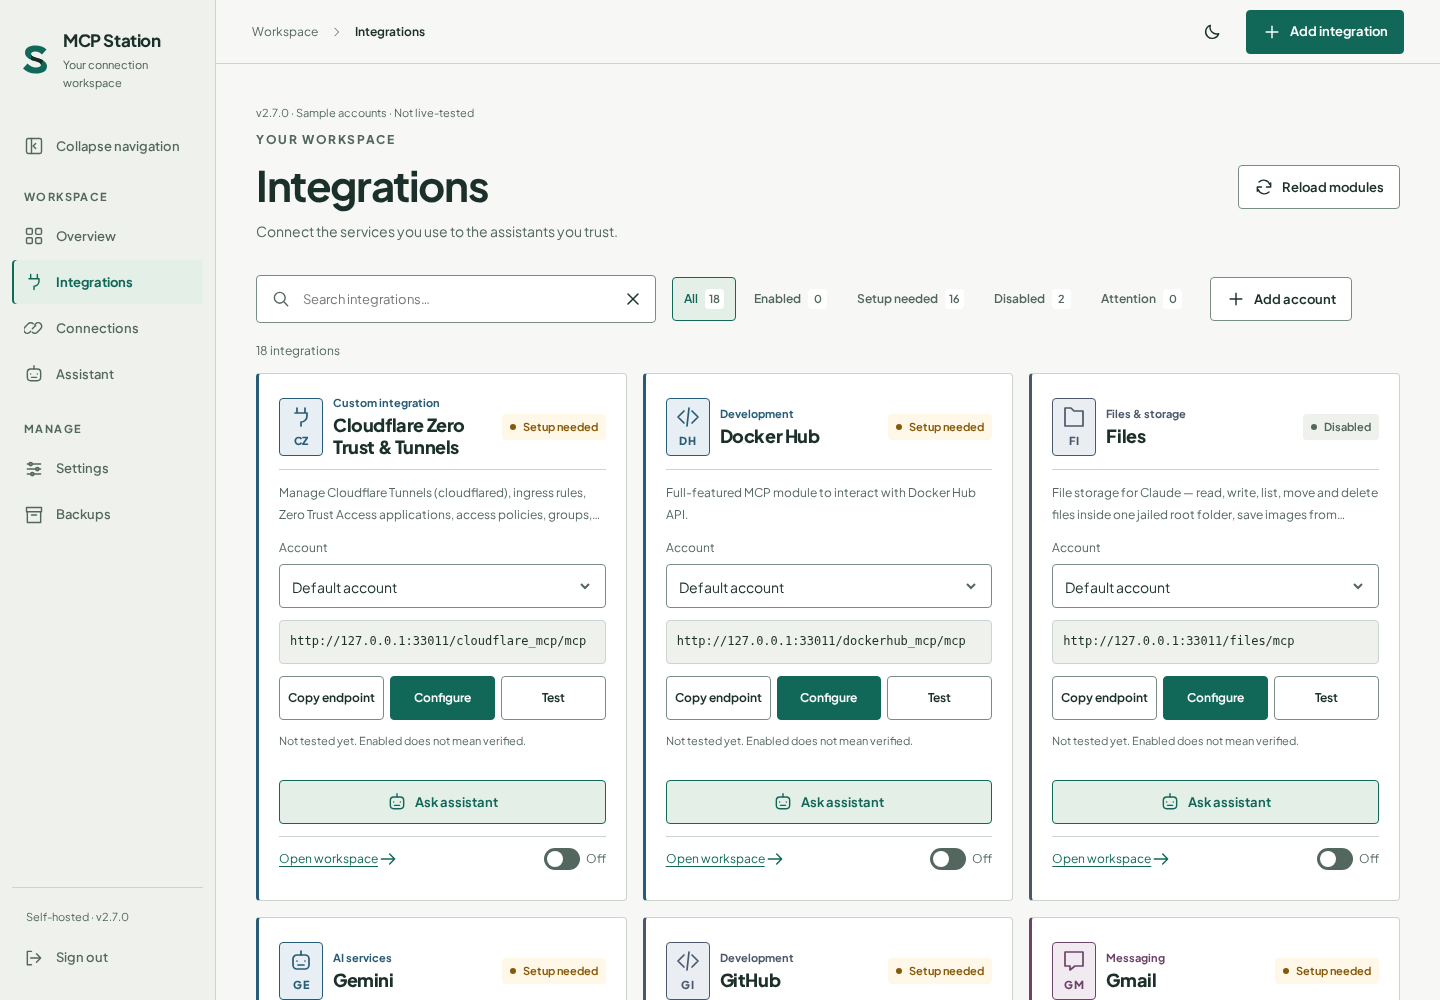This screenshot has height=1000, width=1440.
Task: Click the Search integrations field
Action: (456, 299)
